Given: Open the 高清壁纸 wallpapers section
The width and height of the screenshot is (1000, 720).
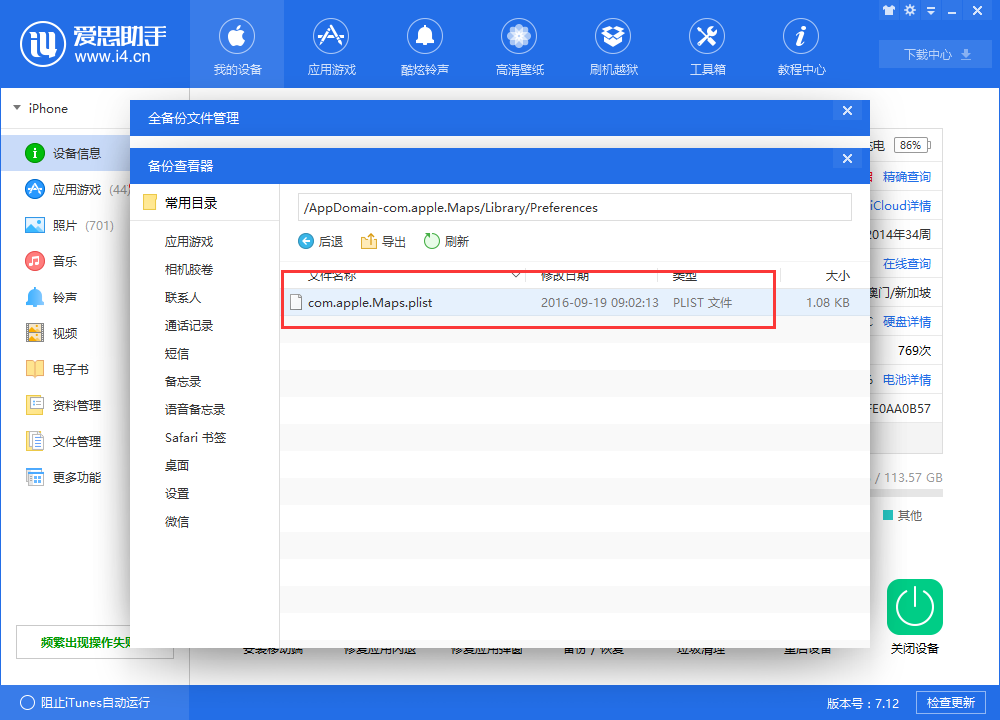Looking at the screenshot, I should (519, 45).
